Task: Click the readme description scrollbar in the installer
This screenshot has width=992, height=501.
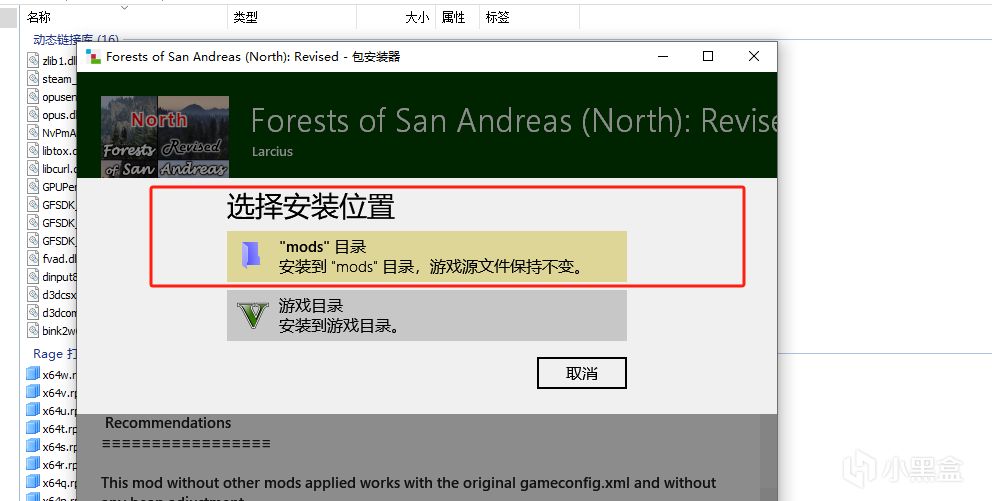Action: coord(768,457)
